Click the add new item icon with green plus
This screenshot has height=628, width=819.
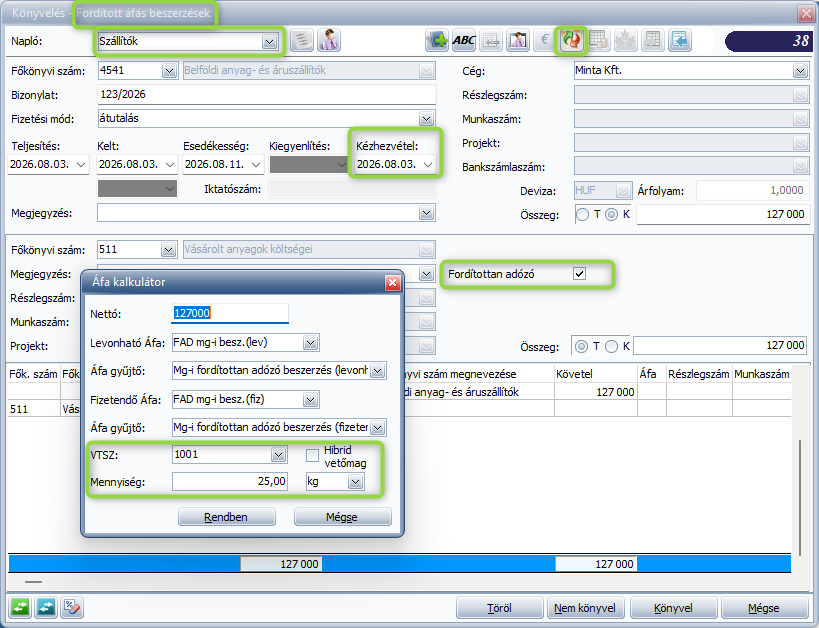pos(437,40)
